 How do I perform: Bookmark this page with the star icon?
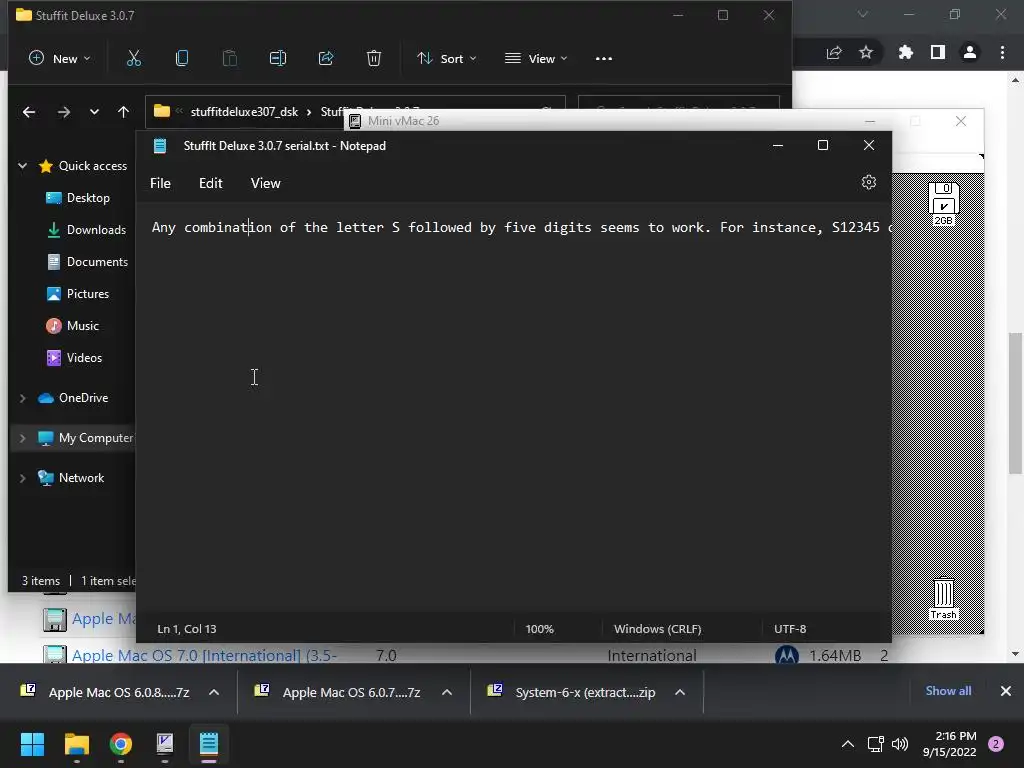point(866,52)
